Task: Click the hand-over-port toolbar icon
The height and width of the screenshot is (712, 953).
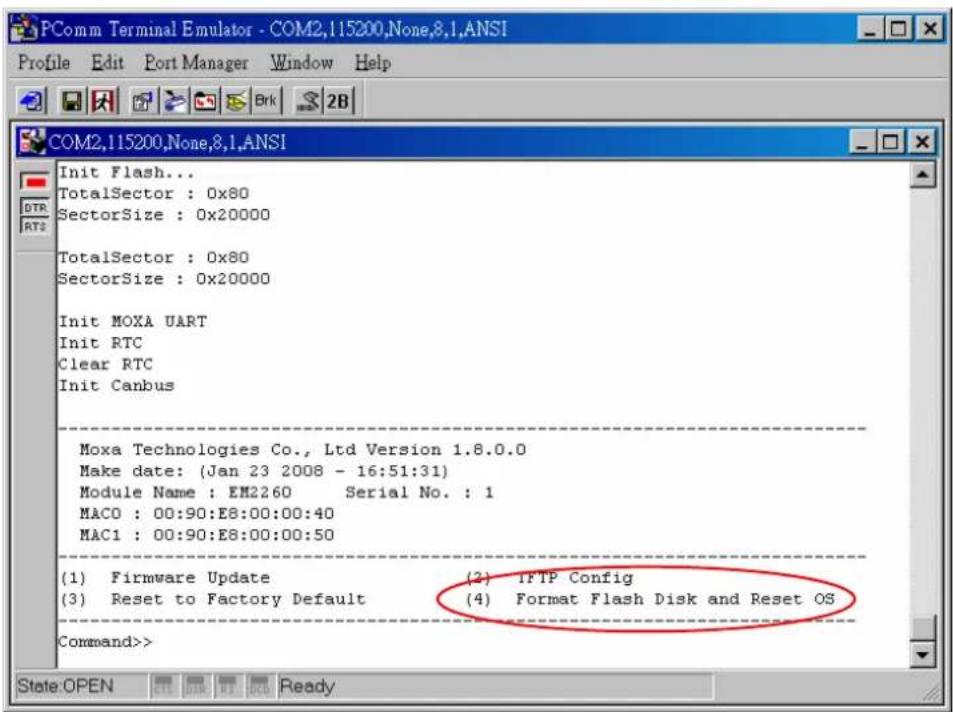Action: click(176, 101)
